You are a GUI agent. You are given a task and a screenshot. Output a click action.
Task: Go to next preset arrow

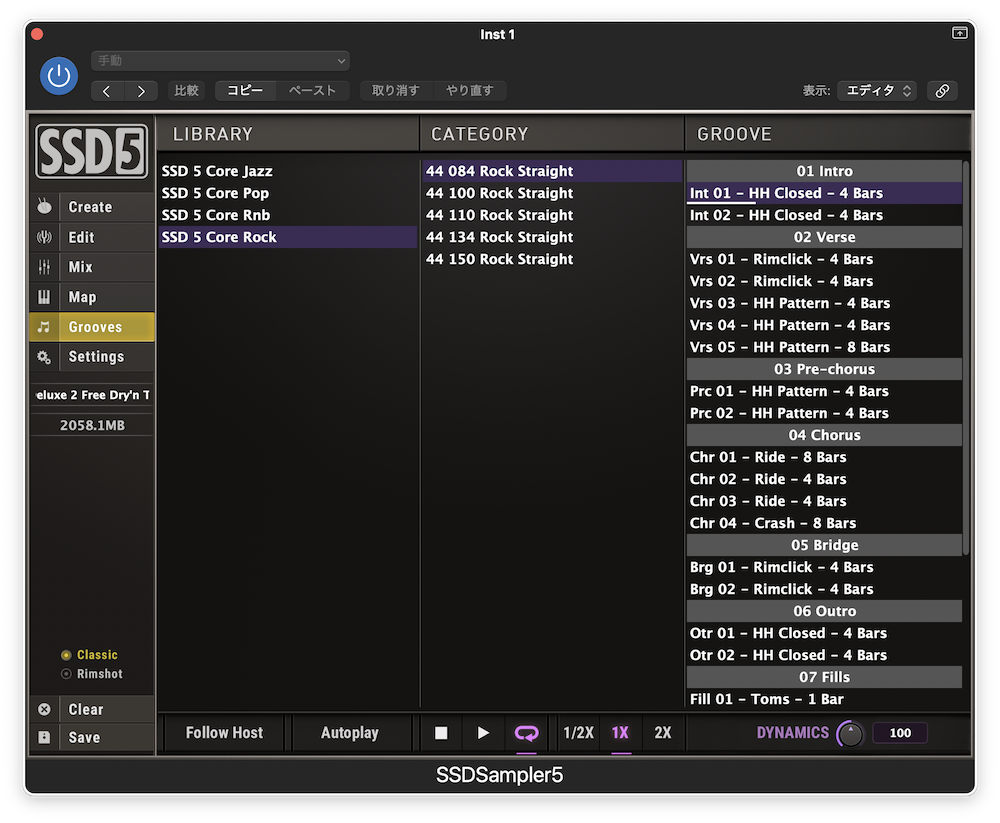click(141, 91)
